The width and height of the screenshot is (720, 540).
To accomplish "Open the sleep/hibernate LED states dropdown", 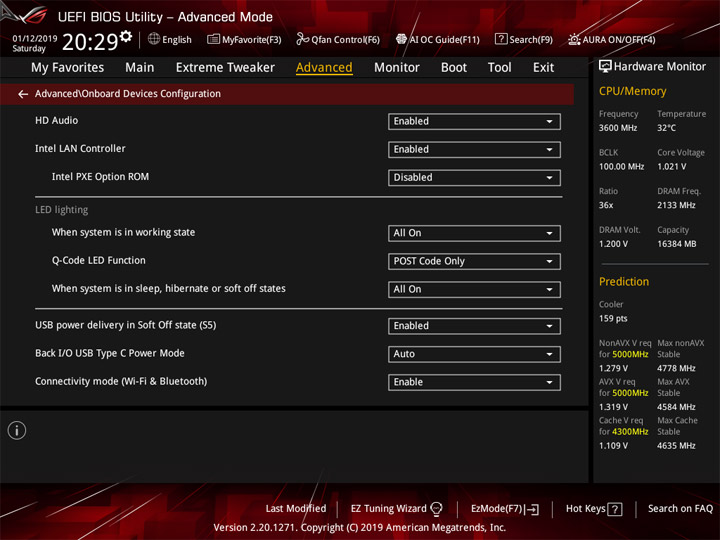I will [474, 289].
